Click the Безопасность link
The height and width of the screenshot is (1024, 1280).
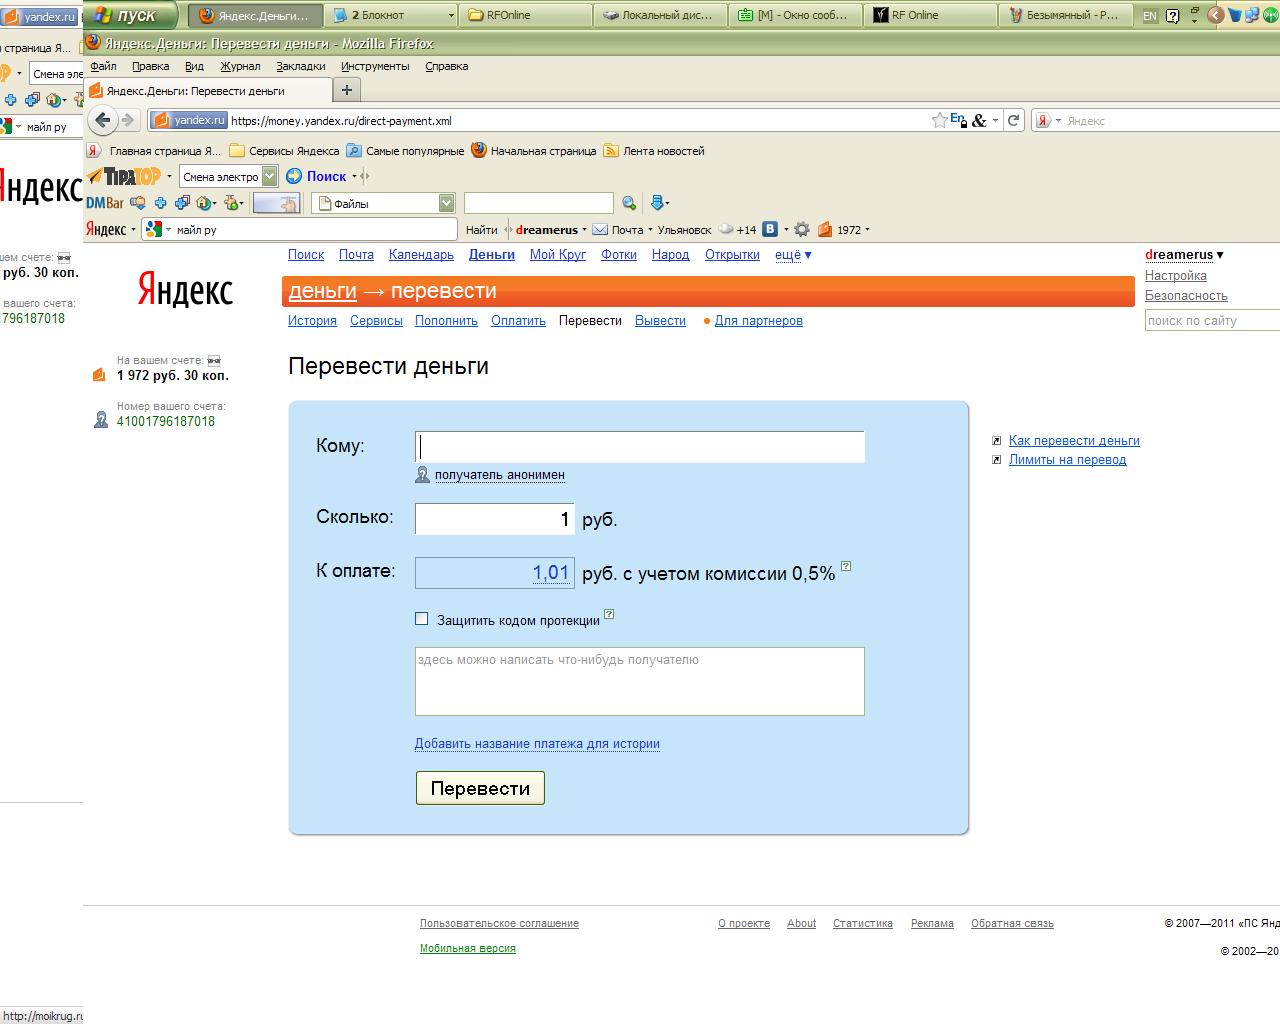point(1186,296)
